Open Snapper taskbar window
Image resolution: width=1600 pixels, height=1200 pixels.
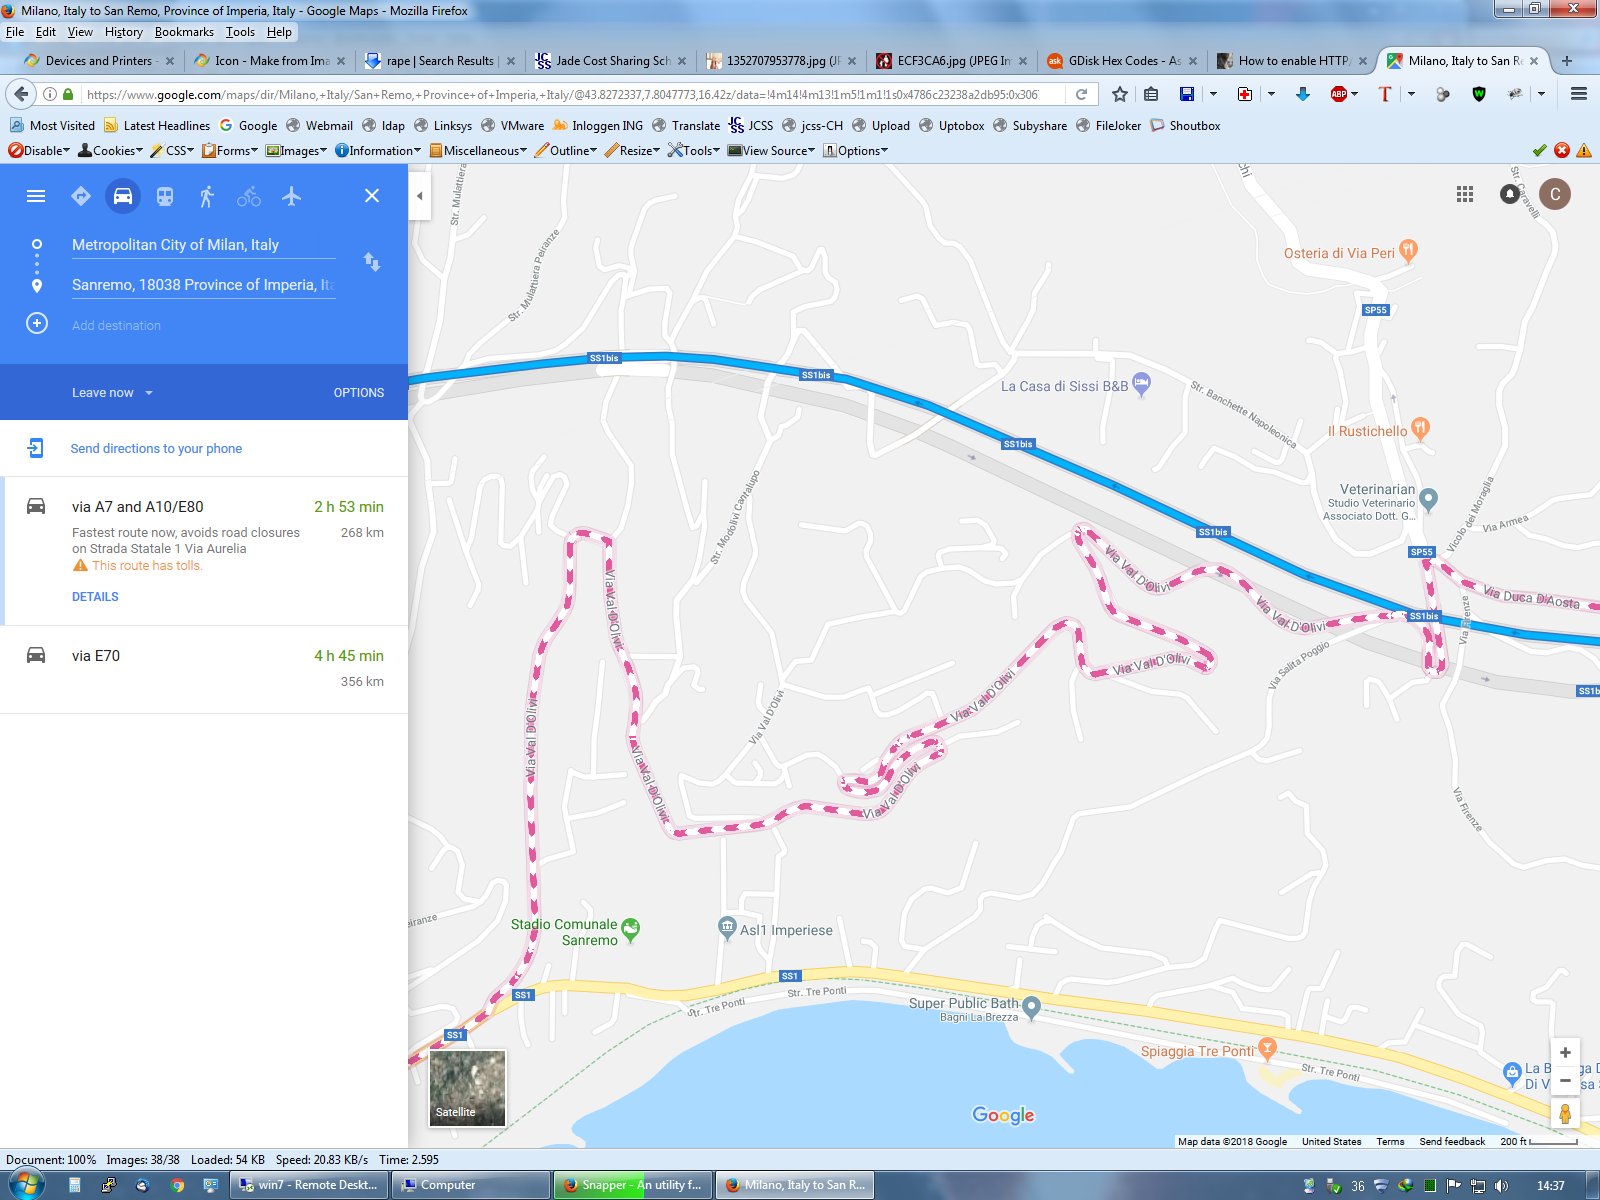(x=633, y=1185)
